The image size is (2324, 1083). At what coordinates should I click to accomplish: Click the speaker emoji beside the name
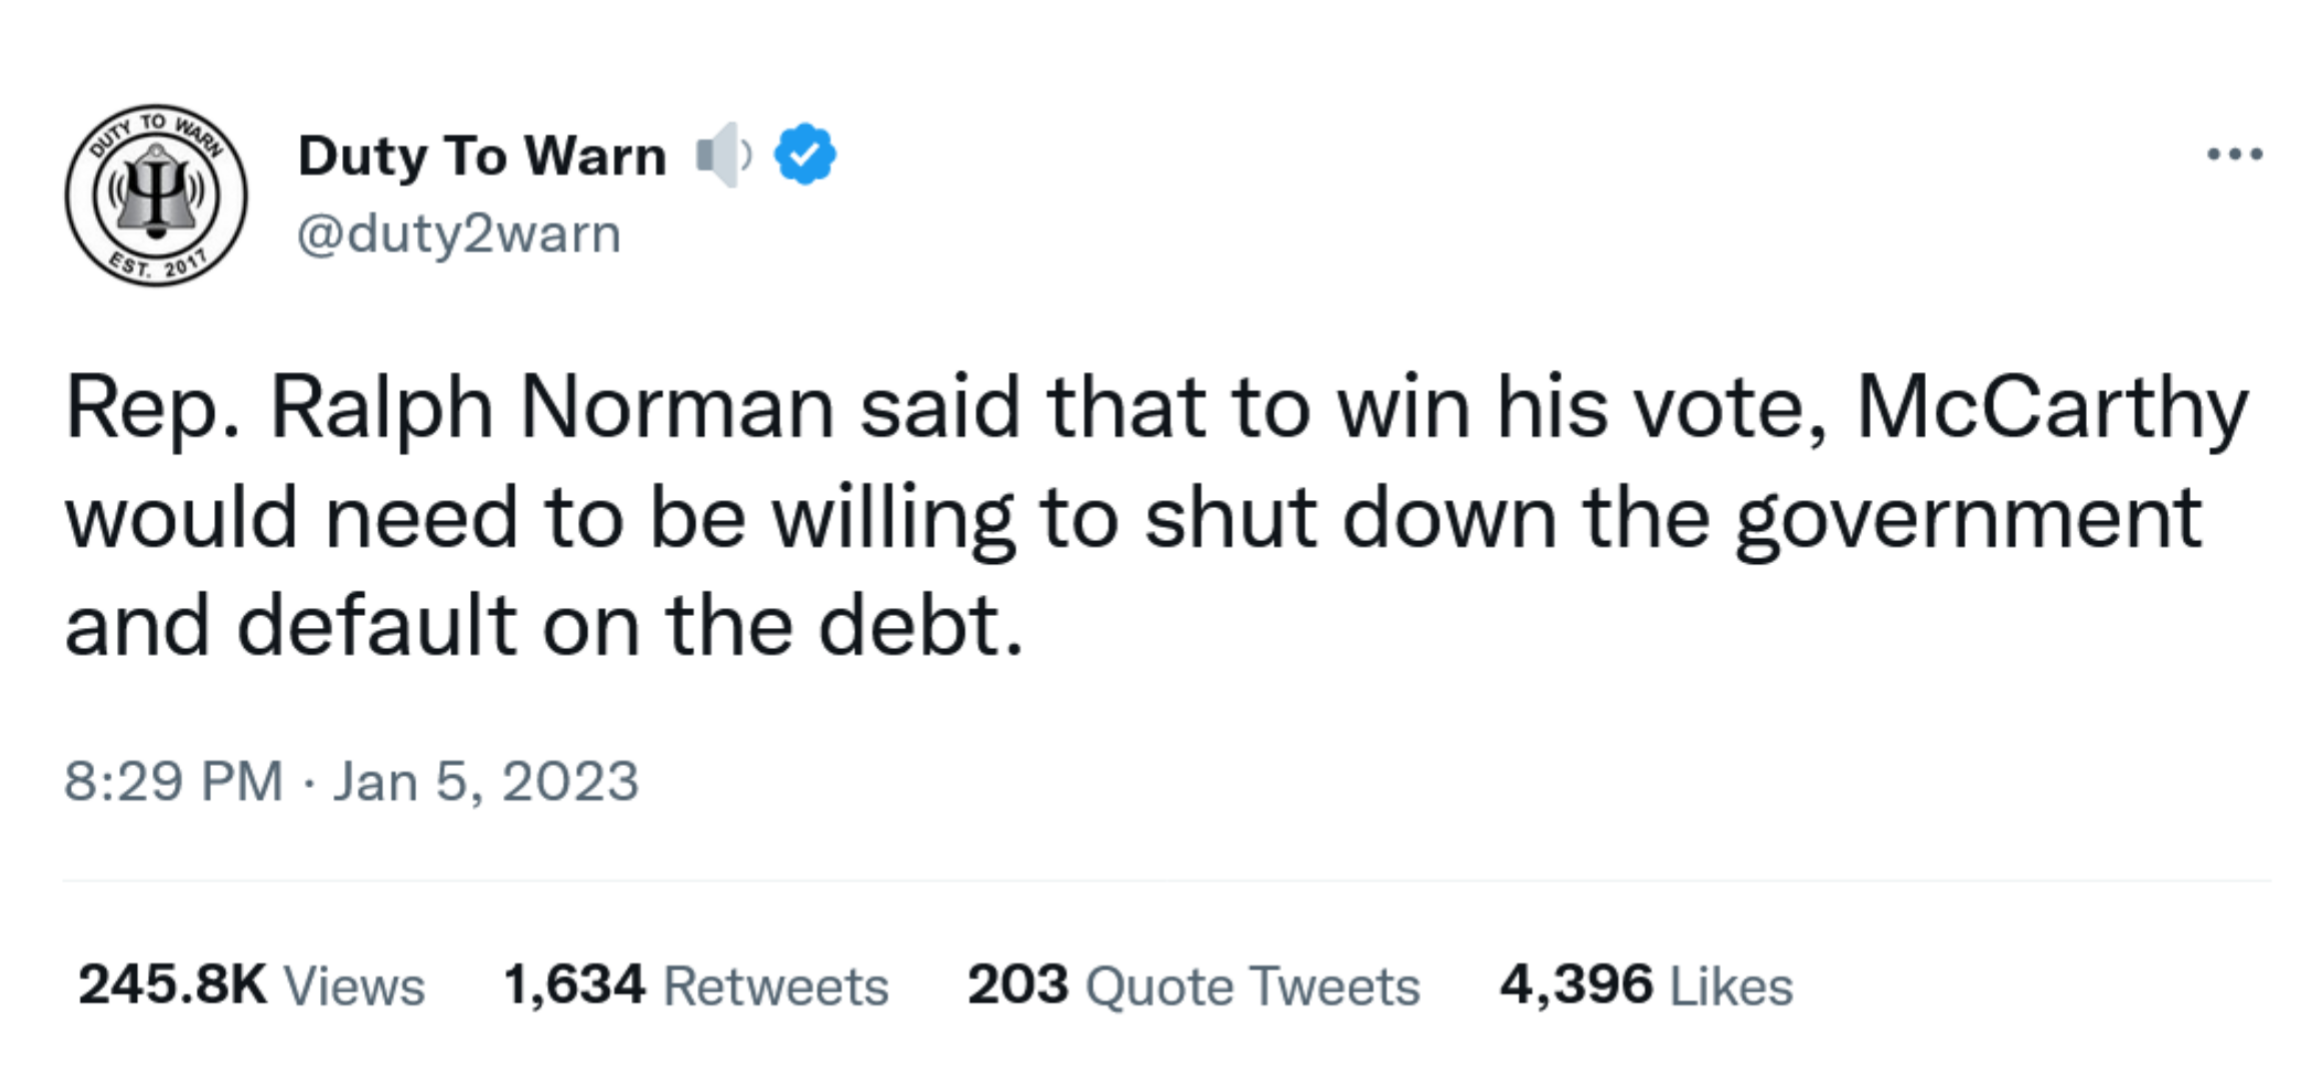724,155
